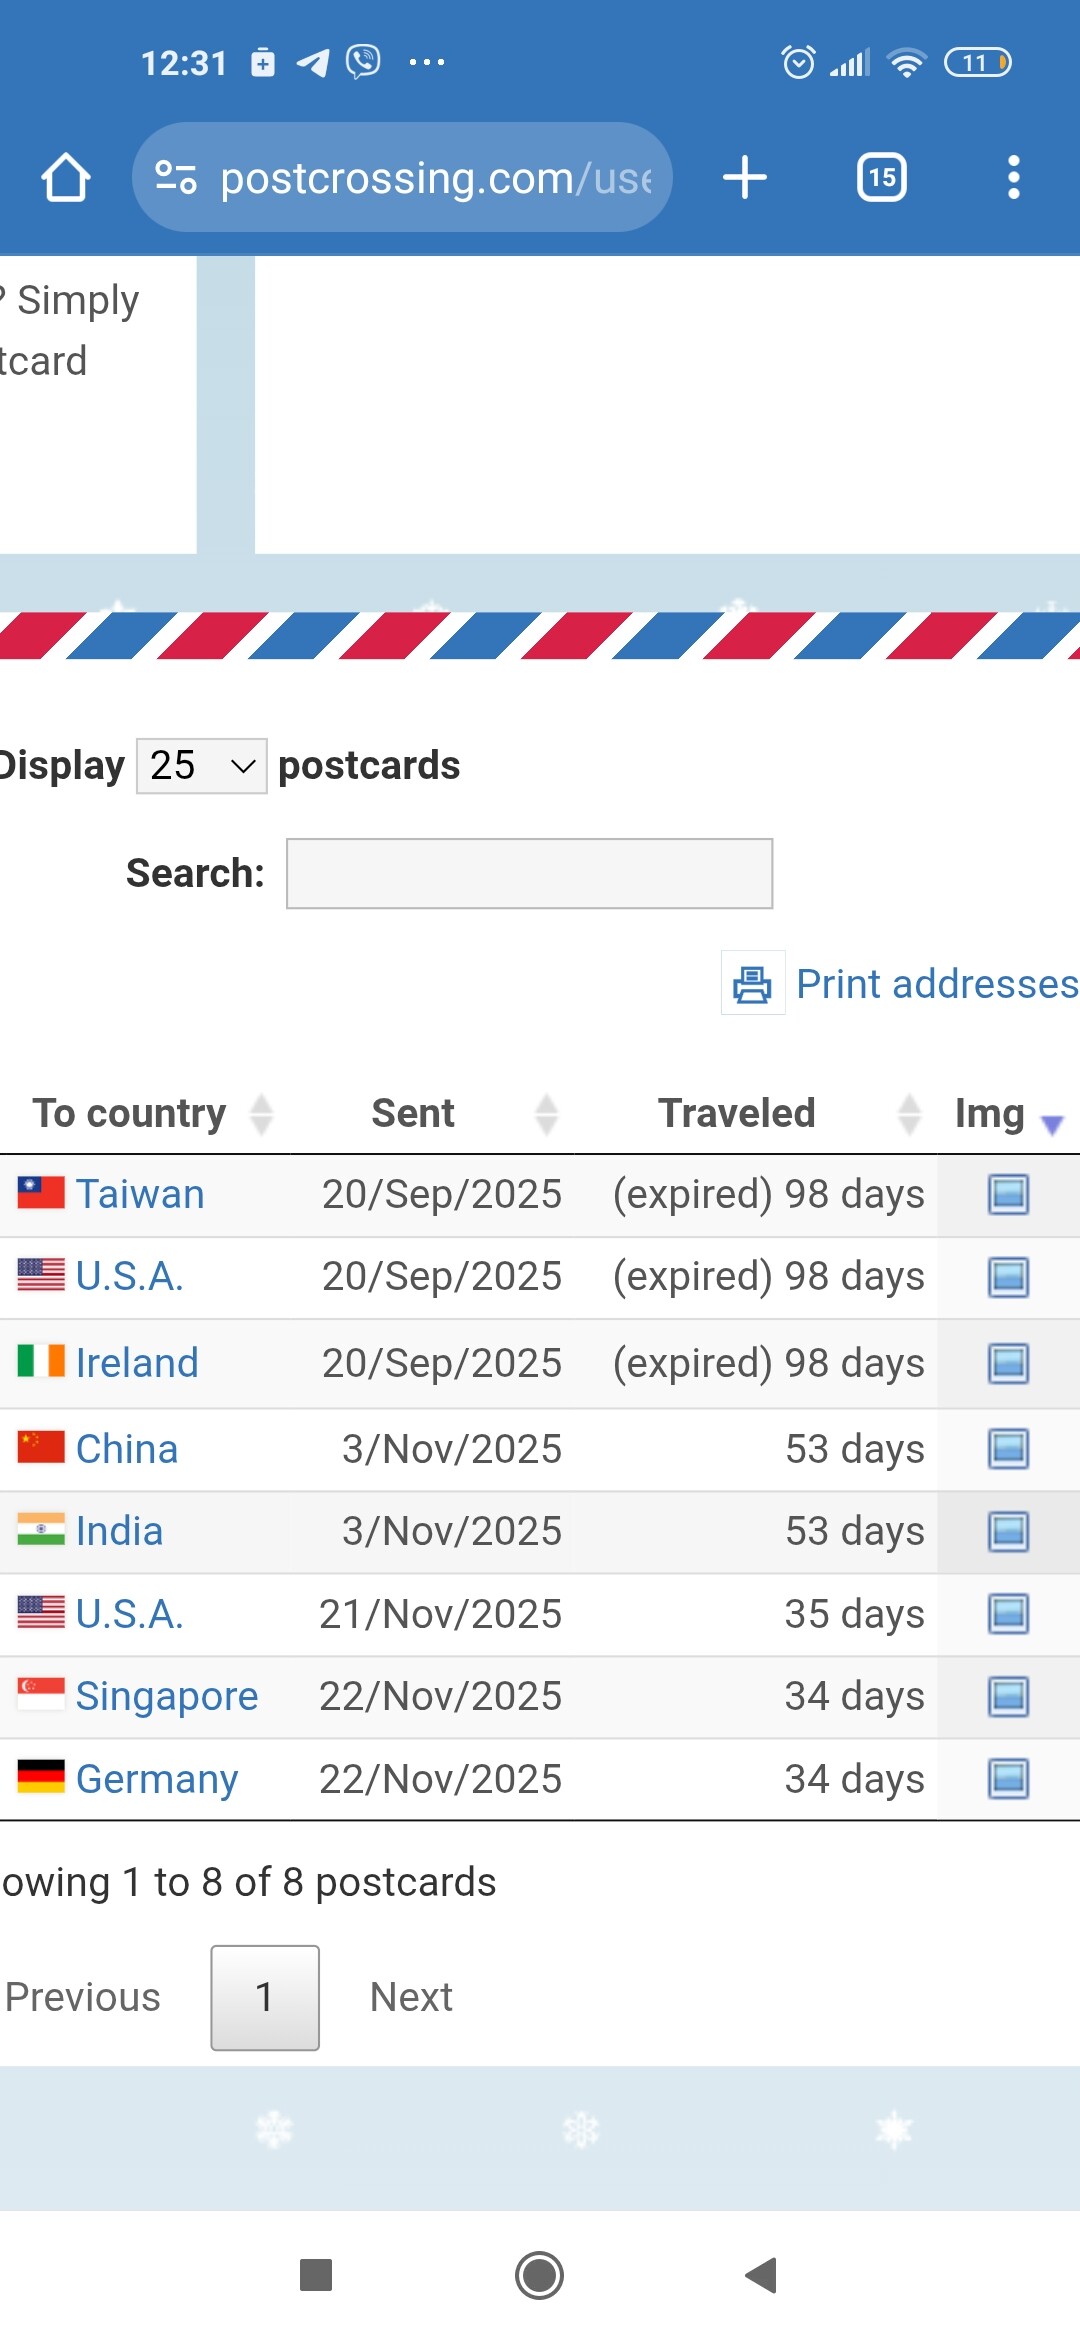Open image icon for Ireland postcard
Screen dimensions: 1080x2340
1008,1363
